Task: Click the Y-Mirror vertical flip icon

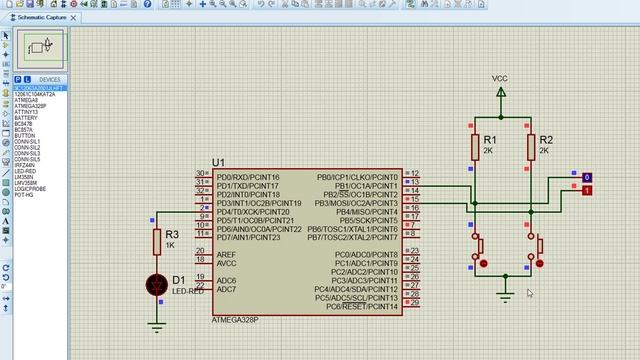Action: coord(6,309)
